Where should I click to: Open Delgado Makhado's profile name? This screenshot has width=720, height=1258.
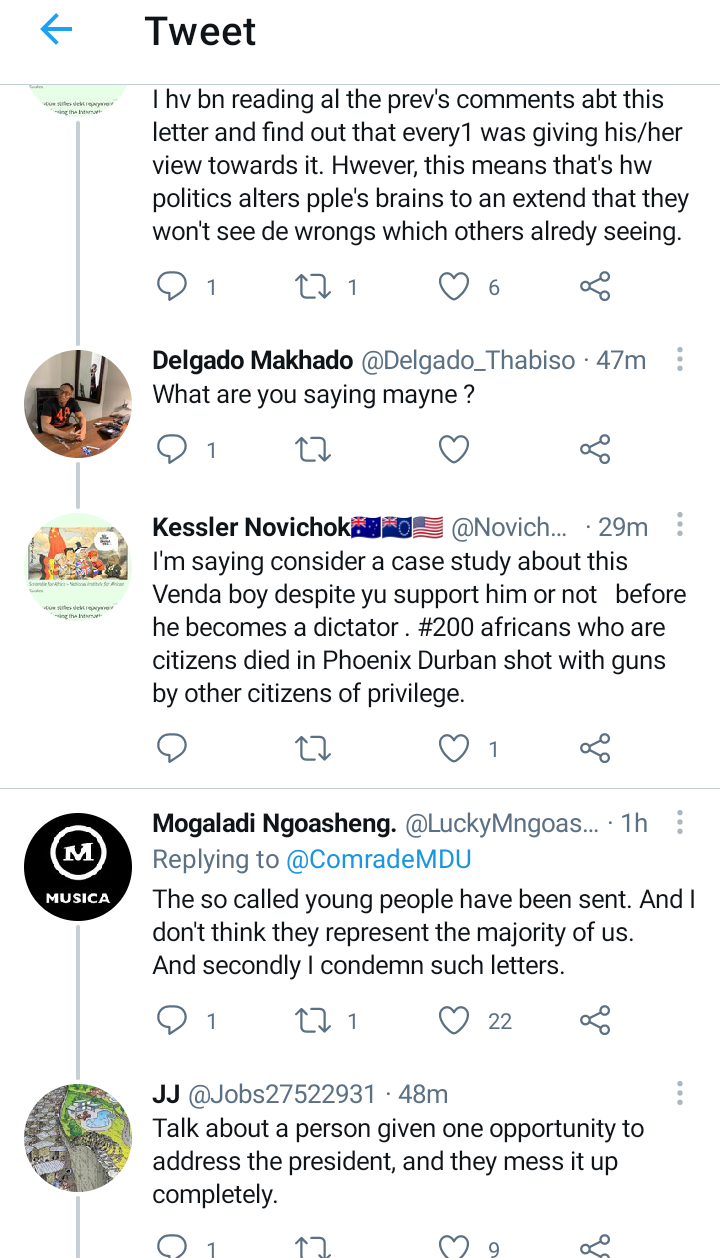tap(252, 361)
